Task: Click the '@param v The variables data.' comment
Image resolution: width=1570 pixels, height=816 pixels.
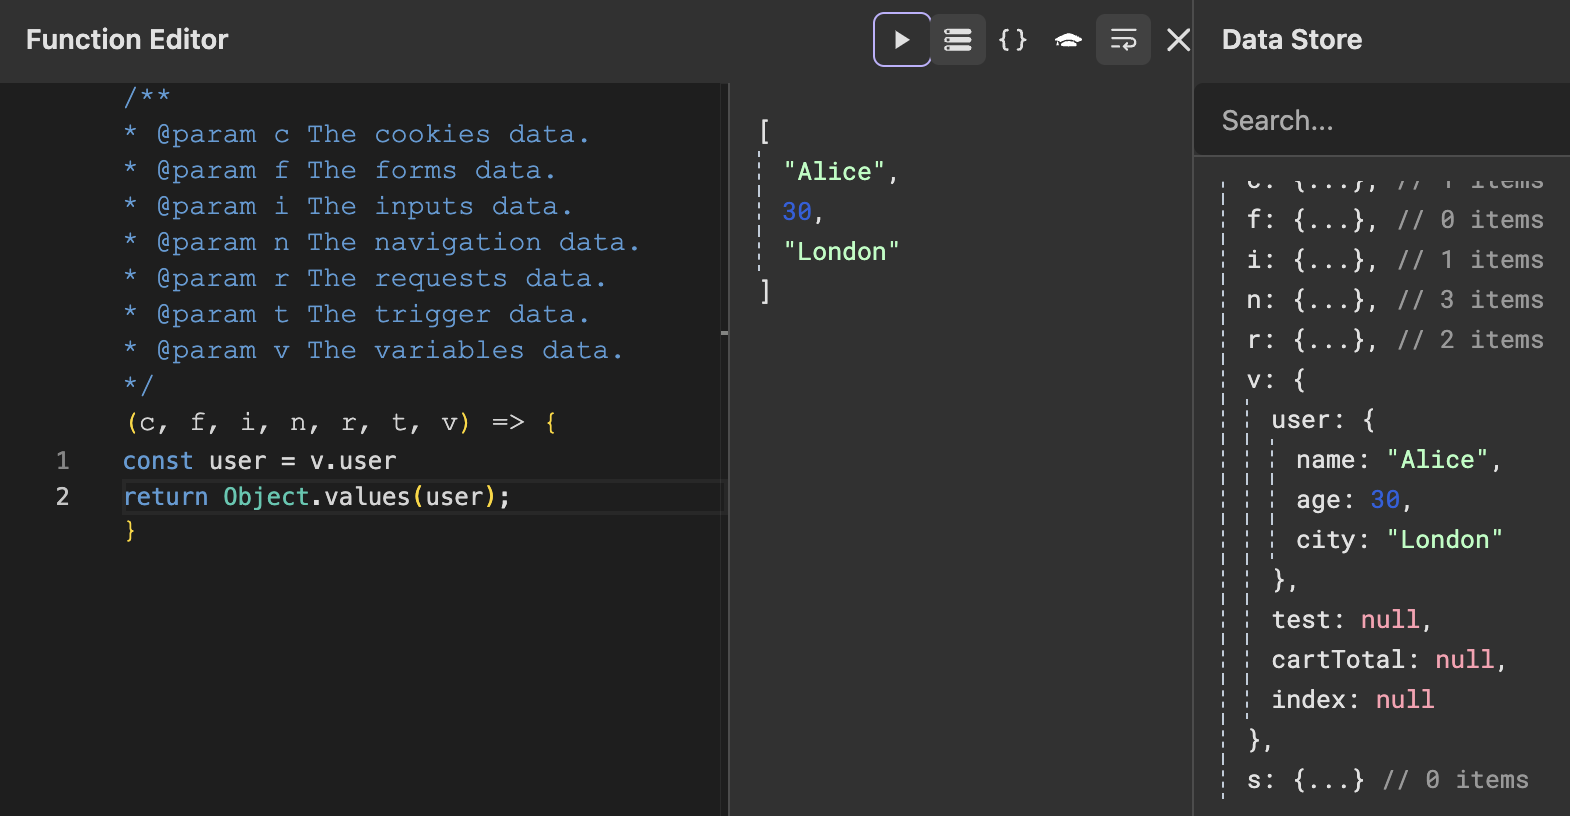Action: click(373, 350)
